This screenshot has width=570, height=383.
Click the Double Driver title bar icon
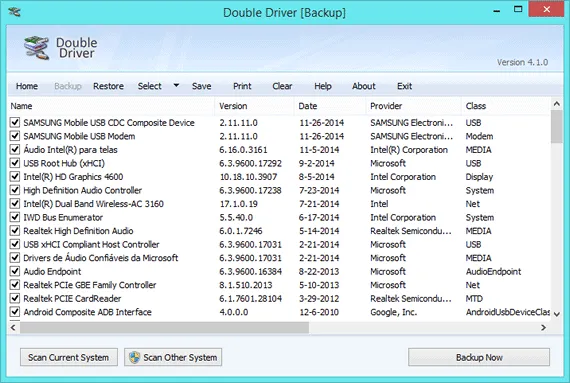click(14, 12)
